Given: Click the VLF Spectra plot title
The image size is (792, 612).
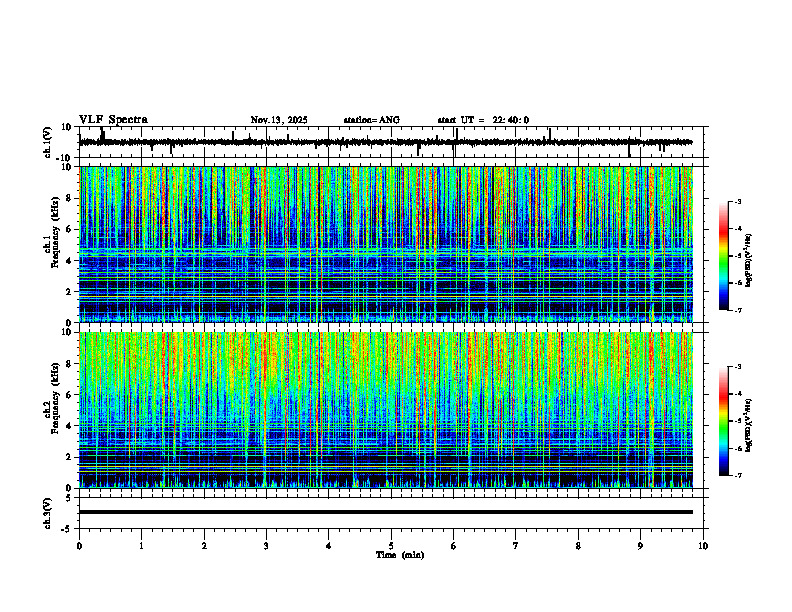Looking at the screenshot, I should pos(113,120).
